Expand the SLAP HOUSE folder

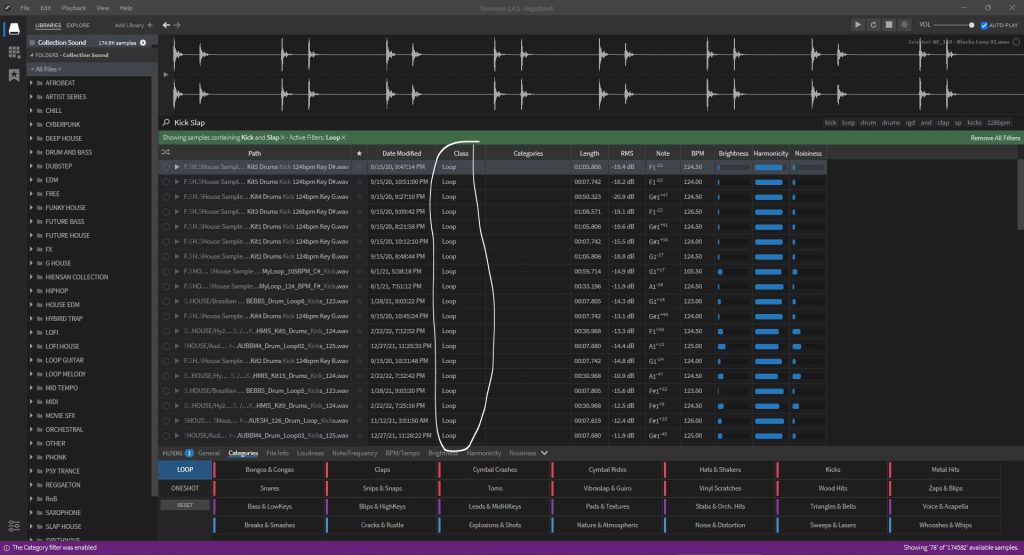coord(31,526)
